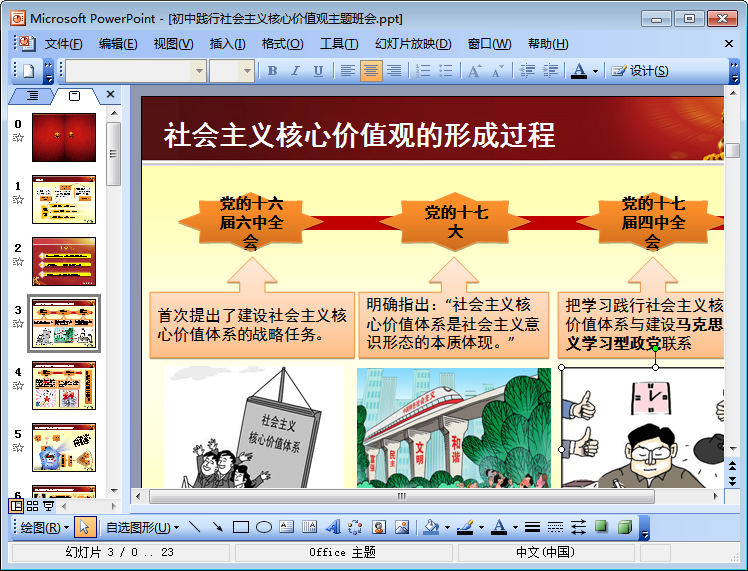The width and height of the screenshot is (748, 571).
Task: Click animation star icon beside slide 3
Action: click(18, 324)
